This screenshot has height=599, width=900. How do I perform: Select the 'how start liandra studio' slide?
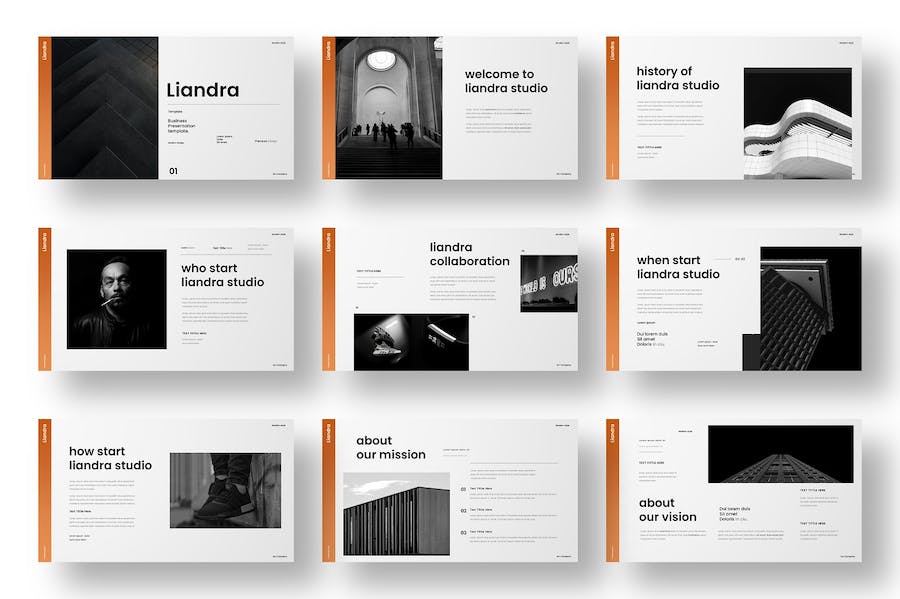coord(166,490)
